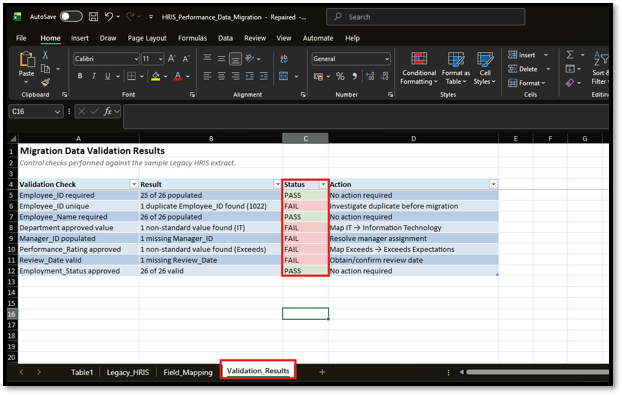This screenshot has width=622, height=395.
Task: Open Format as Table menu
Action: (456, 68)
